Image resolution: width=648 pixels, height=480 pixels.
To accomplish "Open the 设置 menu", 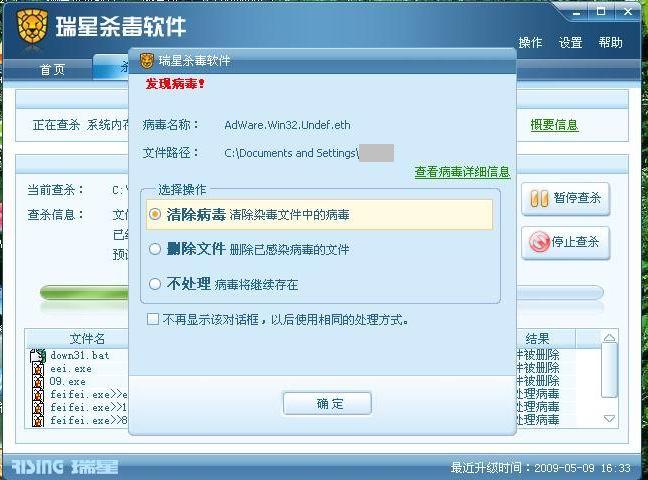I will point(570,42).
